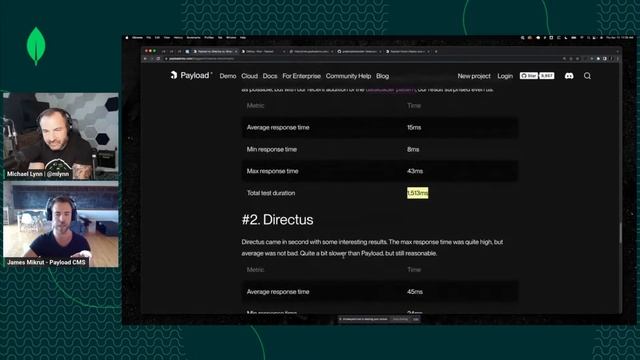
Task: Select the Michael Lynn video thumbnail
Action: click(x=61, y=136)
